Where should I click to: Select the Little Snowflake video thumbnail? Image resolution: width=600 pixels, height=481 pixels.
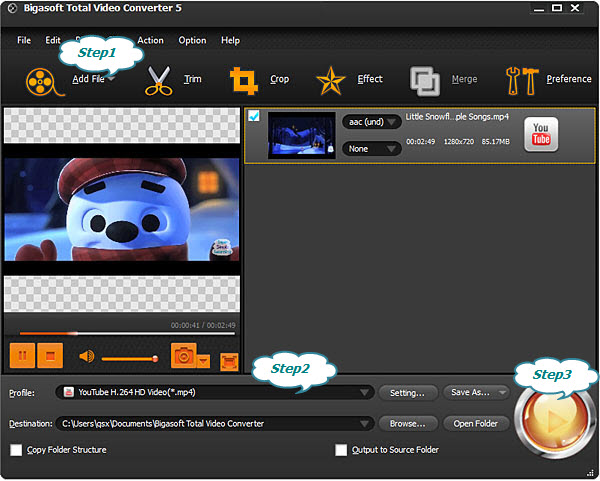[x=302, y=135]
